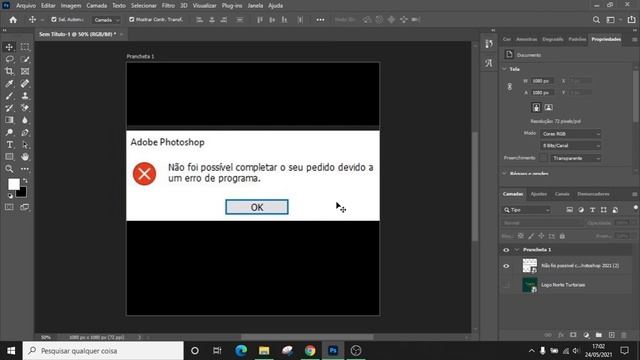The width and height of the screenshot is (640, 360).
Task: Toggle the layer filter on/off switch
Action: tap(636, 208)
